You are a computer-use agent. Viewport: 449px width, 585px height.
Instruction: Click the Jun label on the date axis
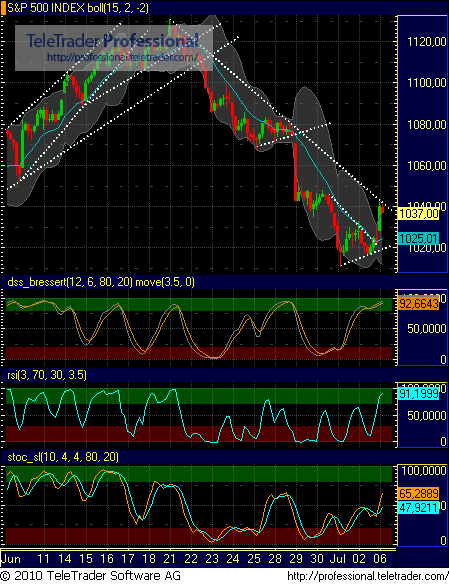(11, 559)
